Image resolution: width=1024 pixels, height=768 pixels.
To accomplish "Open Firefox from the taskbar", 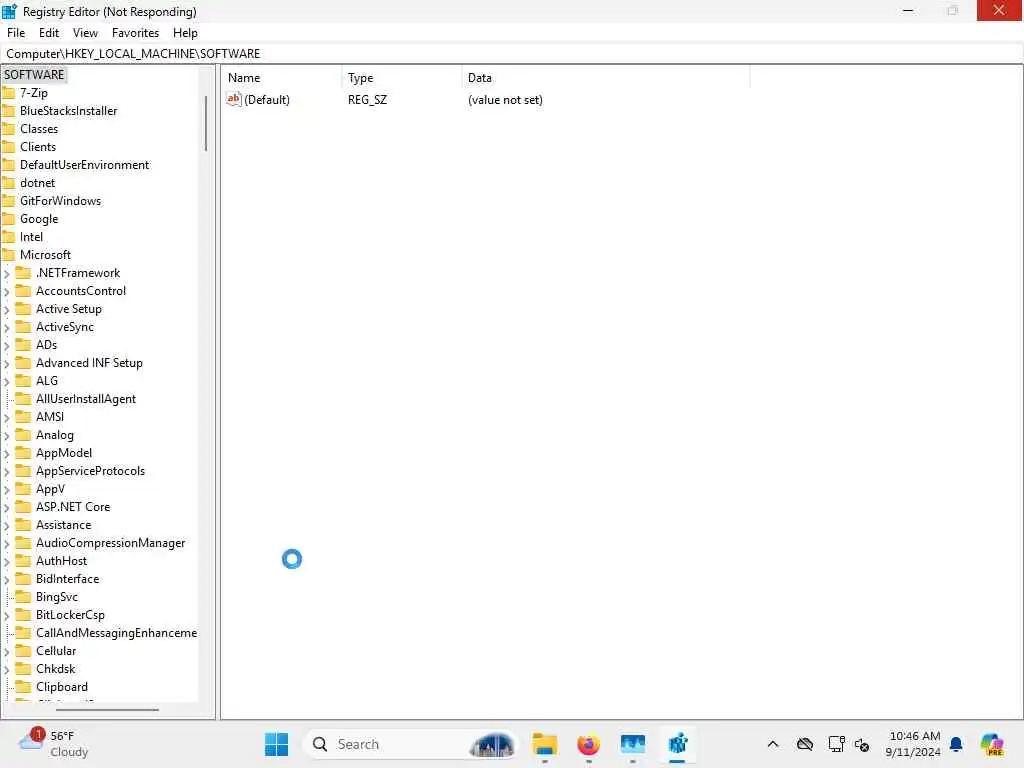I will (588, 744).
